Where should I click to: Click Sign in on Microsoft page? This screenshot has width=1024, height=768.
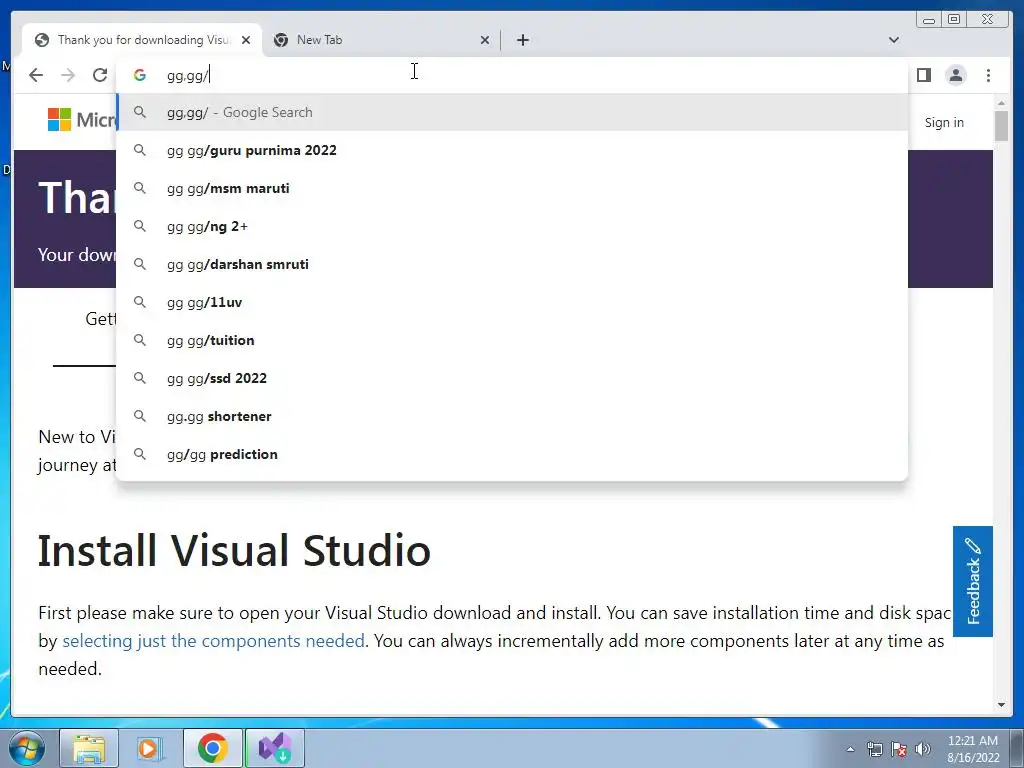[x=944, y=122]
